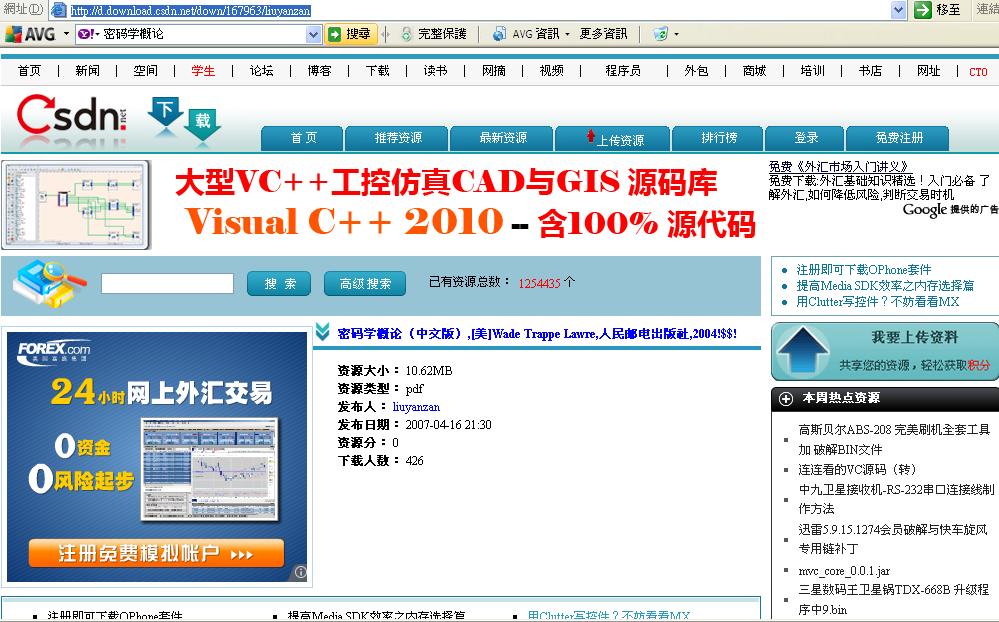Open red 学生 link in top navigation
Screen dimensions: 999x622
(x=203, y=71)
